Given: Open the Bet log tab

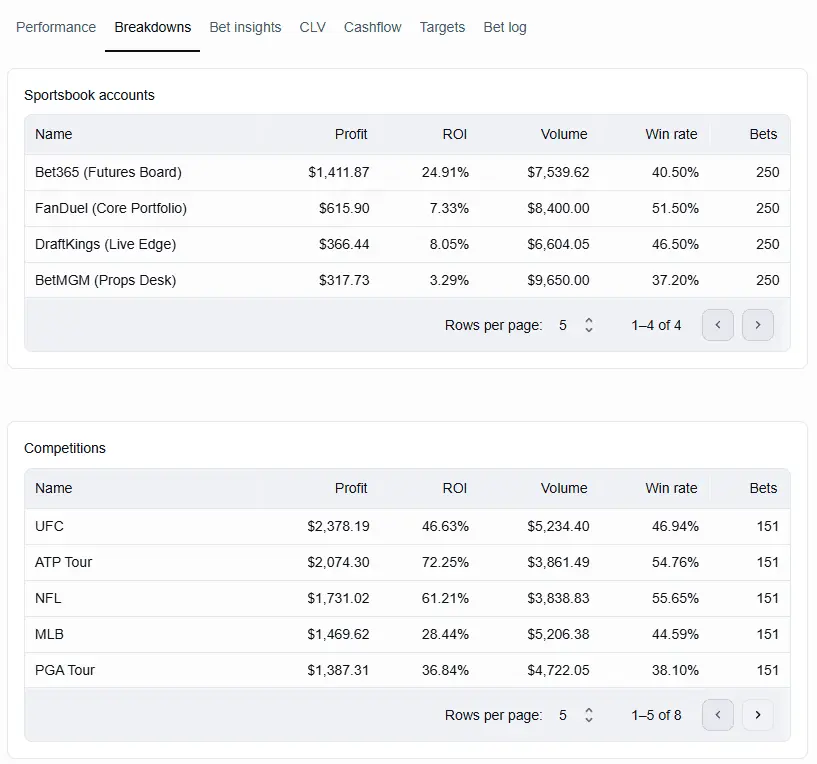Looking at the screenshot, I should tap(505, 27).
